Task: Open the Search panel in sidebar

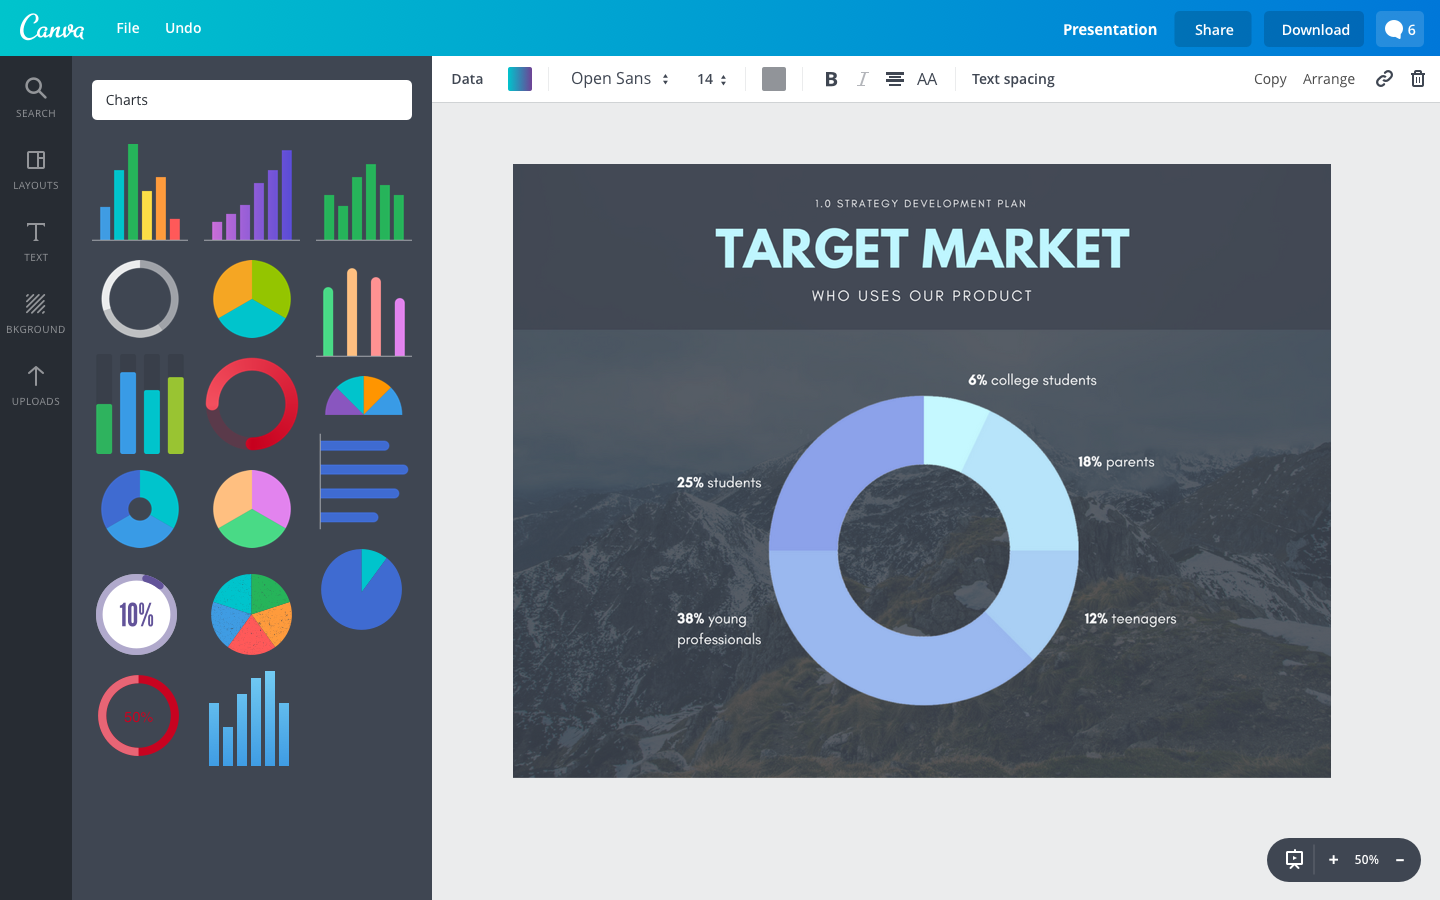Action: point(36,98)
